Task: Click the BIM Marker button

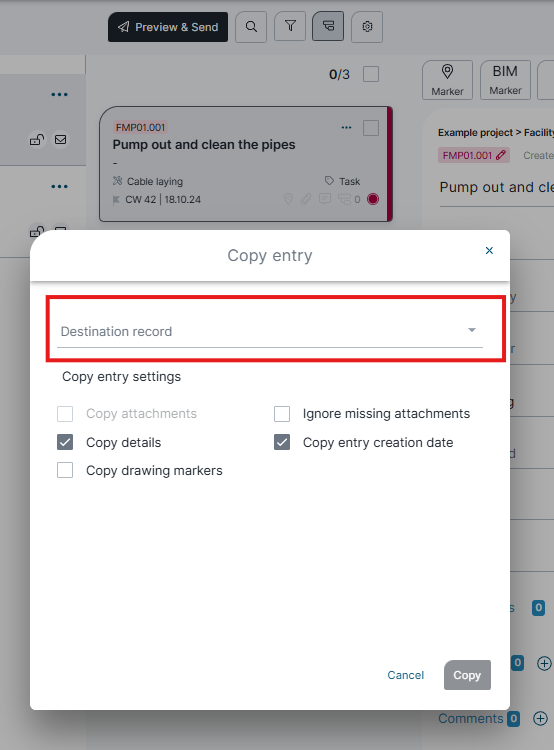Action: (x=505, y=80)
